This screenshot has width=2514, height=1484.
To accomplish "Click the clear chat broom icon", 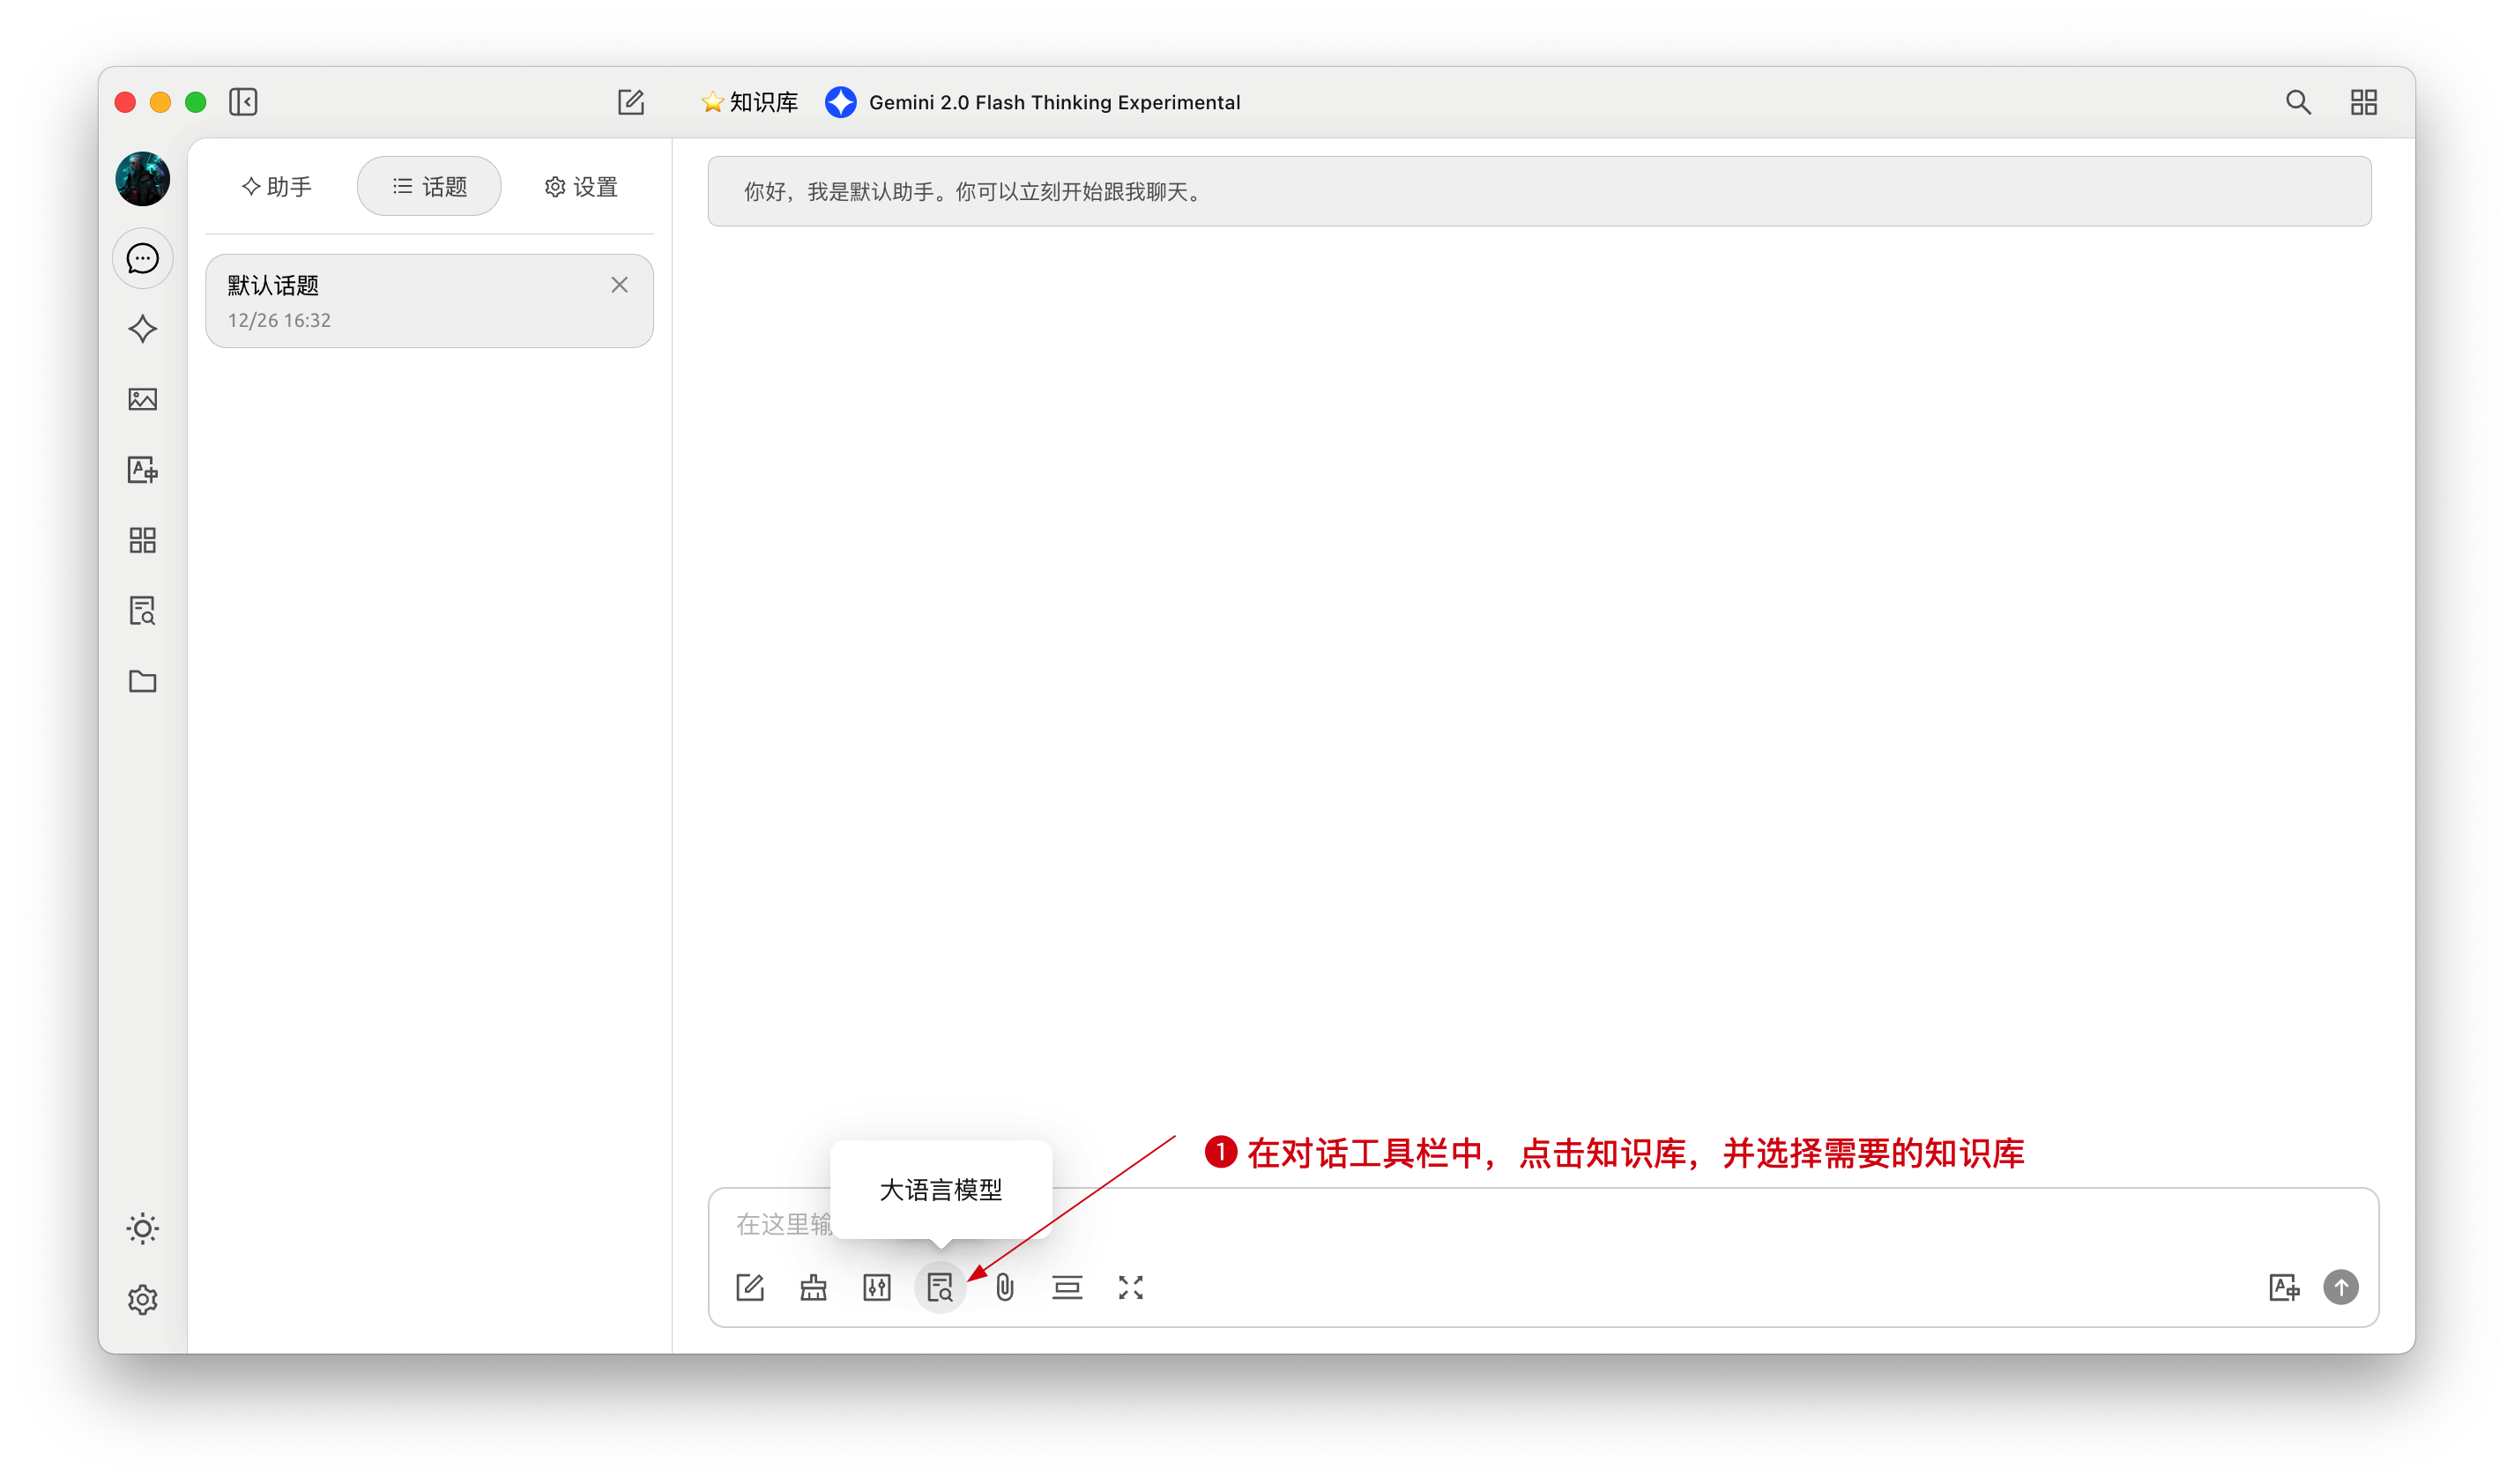I will (x=813, y=1287).
